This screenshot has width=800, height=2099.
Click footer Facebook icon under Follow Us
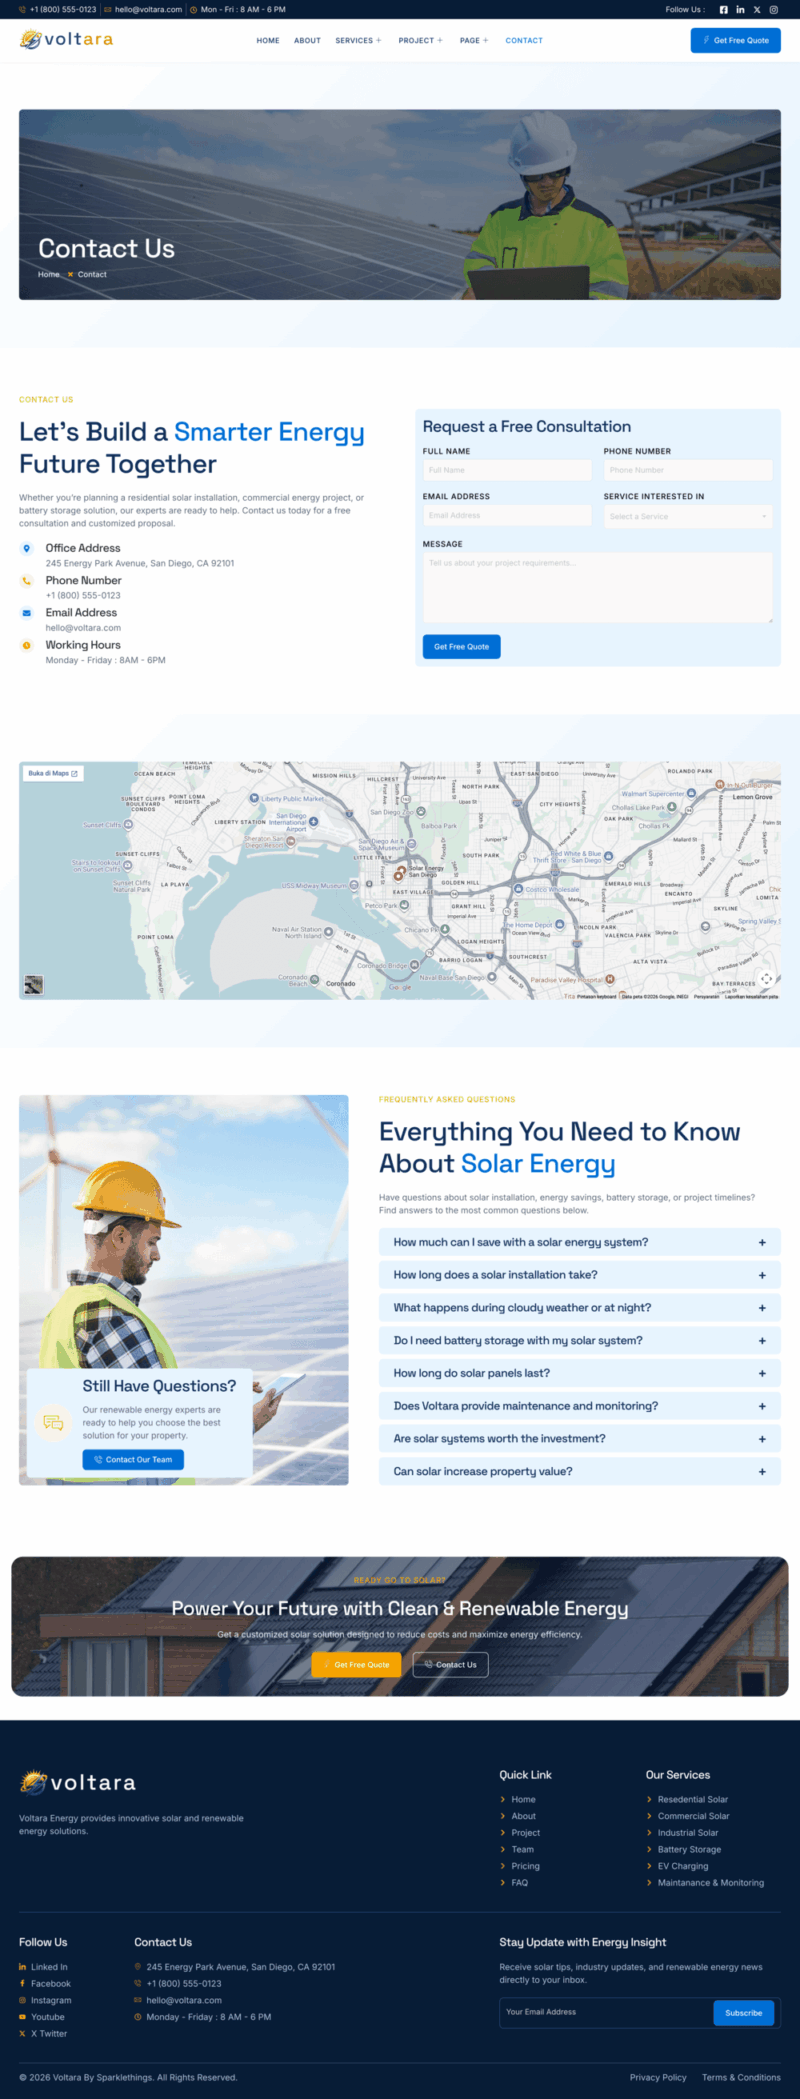[22, 1984]
